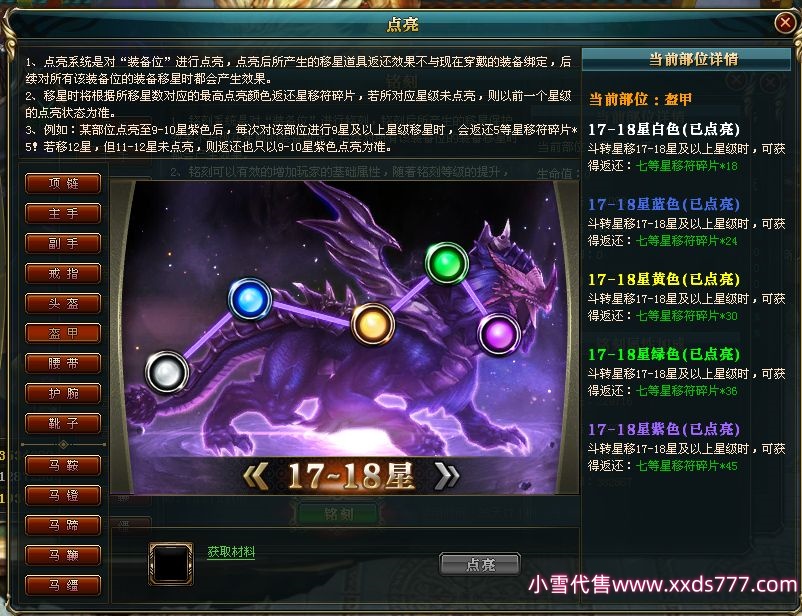Select the blue orb node
The width and height of the screenshot is (802, 616).
(250, 299)
